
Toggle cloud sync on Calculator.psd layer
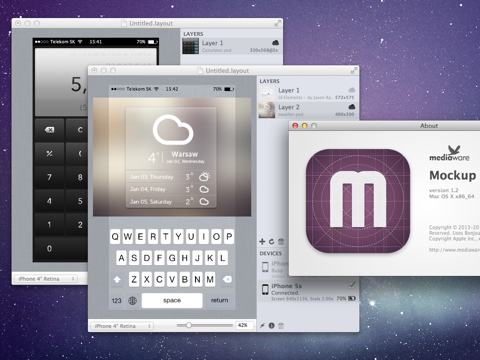(x=275, y=43)
